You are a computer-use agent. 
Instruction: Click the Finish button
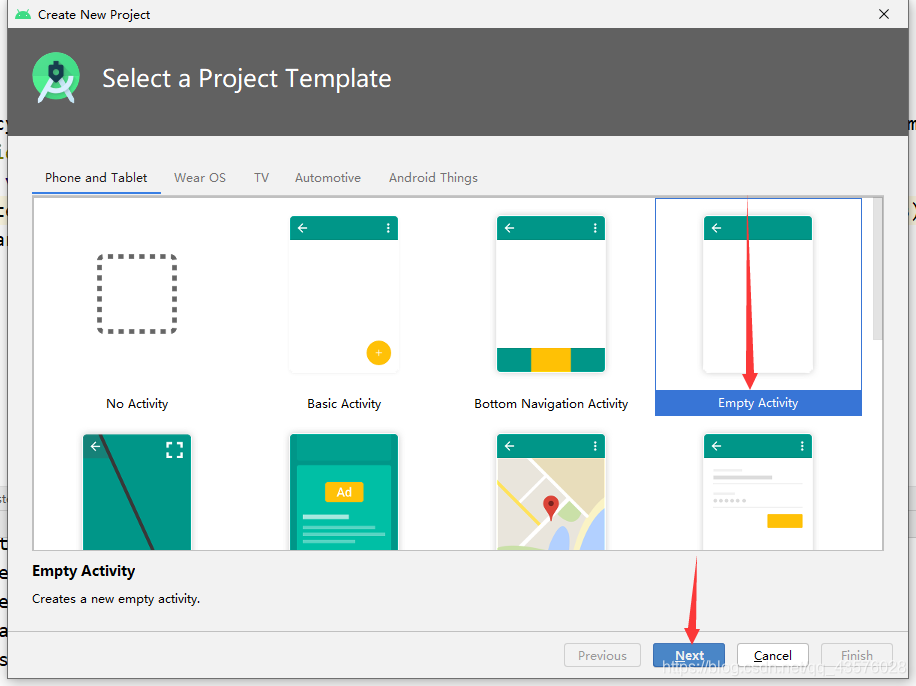[x=856, y=655]
